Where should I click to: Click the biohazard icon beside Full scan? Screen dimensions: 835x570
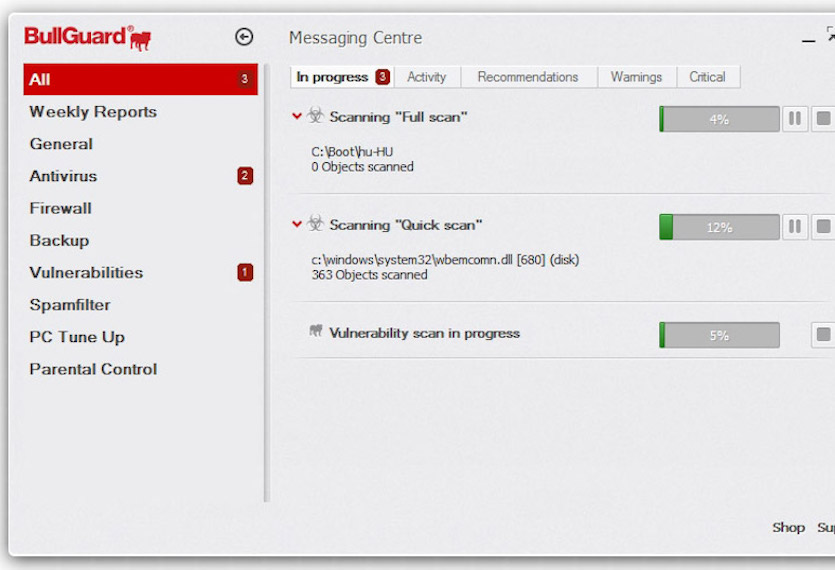(316, 115)
